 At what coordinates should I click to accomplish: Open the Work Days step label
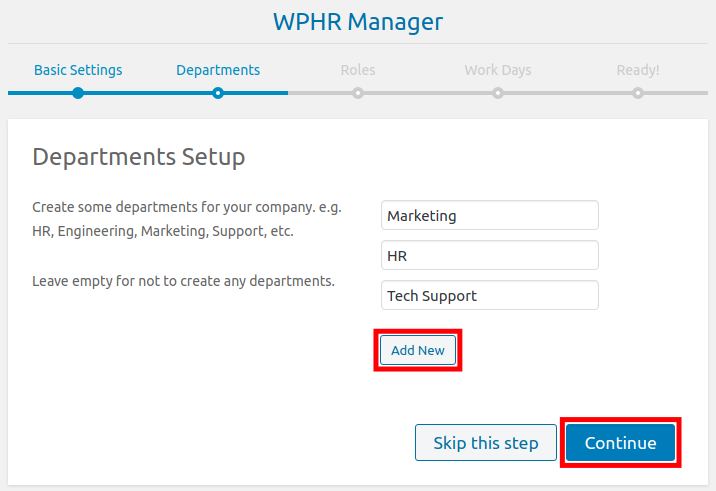tap(498, 70)
